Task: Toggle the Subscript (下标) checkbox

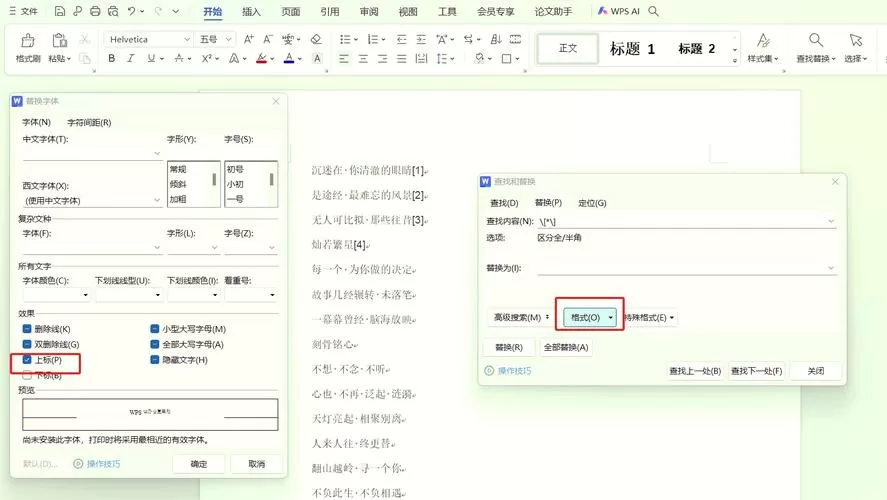Action: (x=27, y=375)
